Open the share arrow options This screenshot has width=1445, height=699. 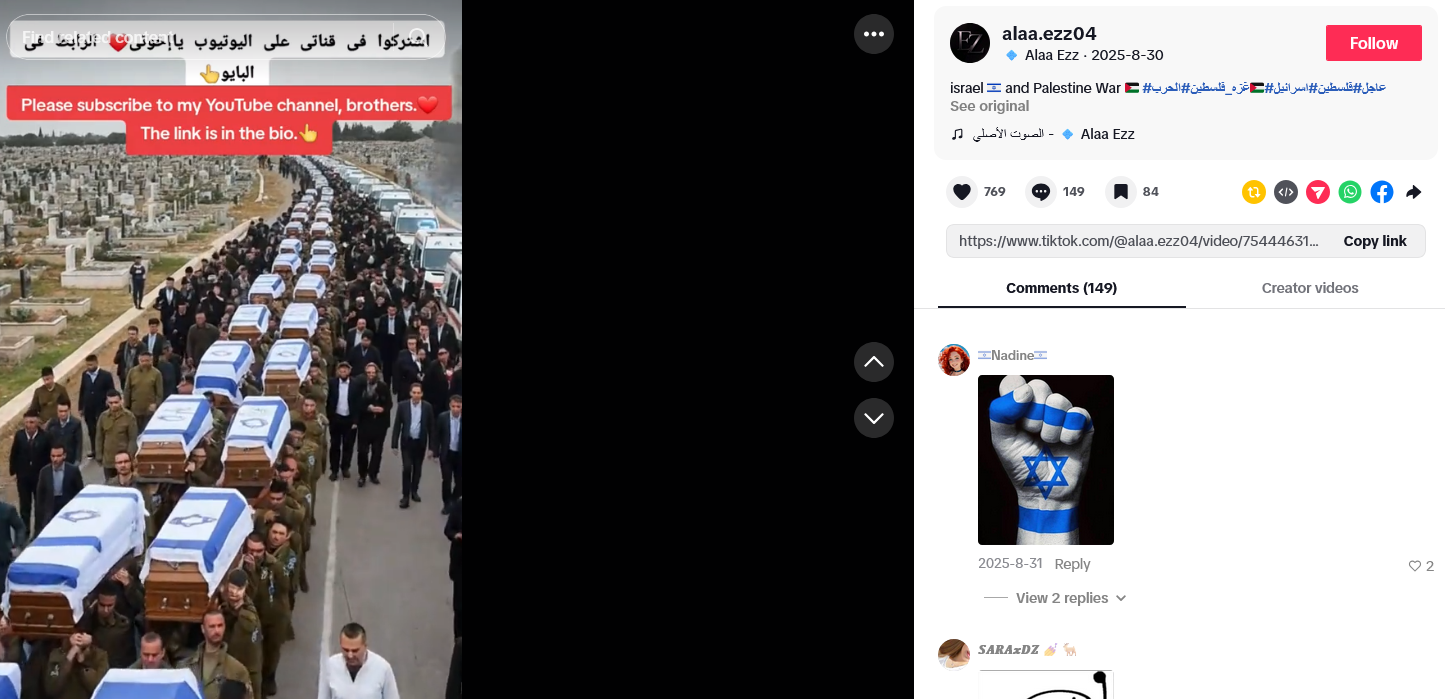point(1414,192)
